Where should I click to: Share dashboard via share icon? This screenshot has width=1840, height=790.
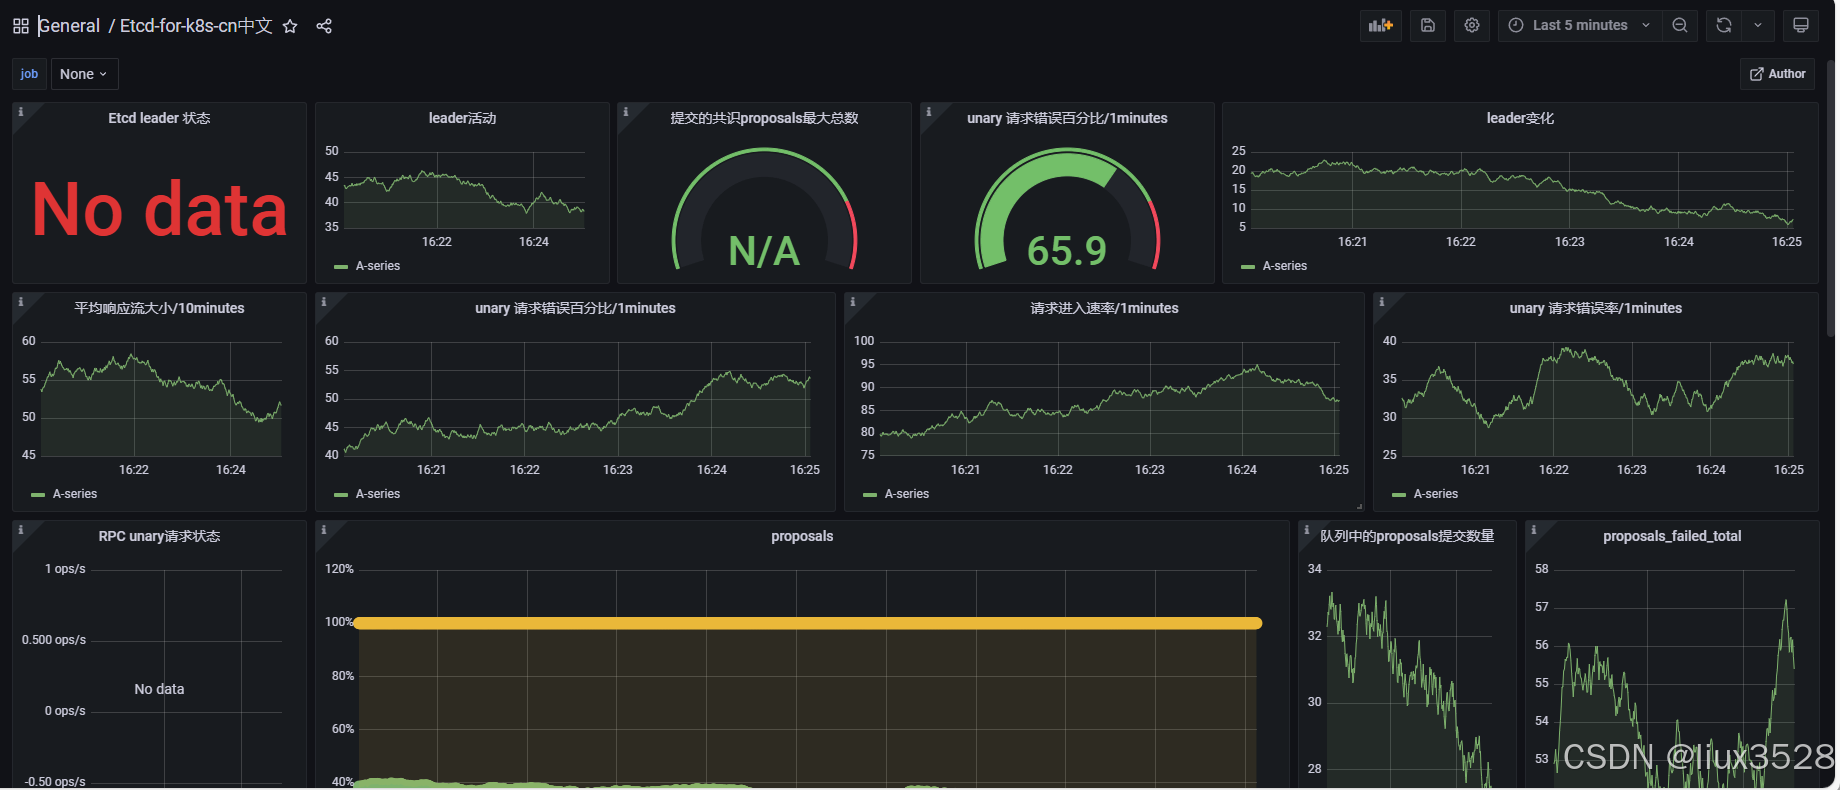[324, 26]
